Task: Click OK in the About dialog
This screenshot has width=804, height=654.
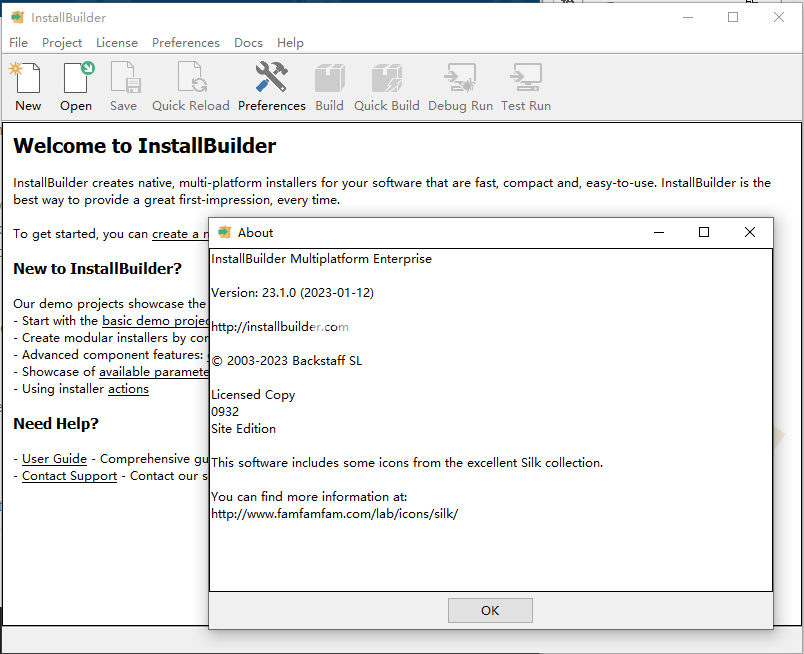Action: click(x=490, y=610)
